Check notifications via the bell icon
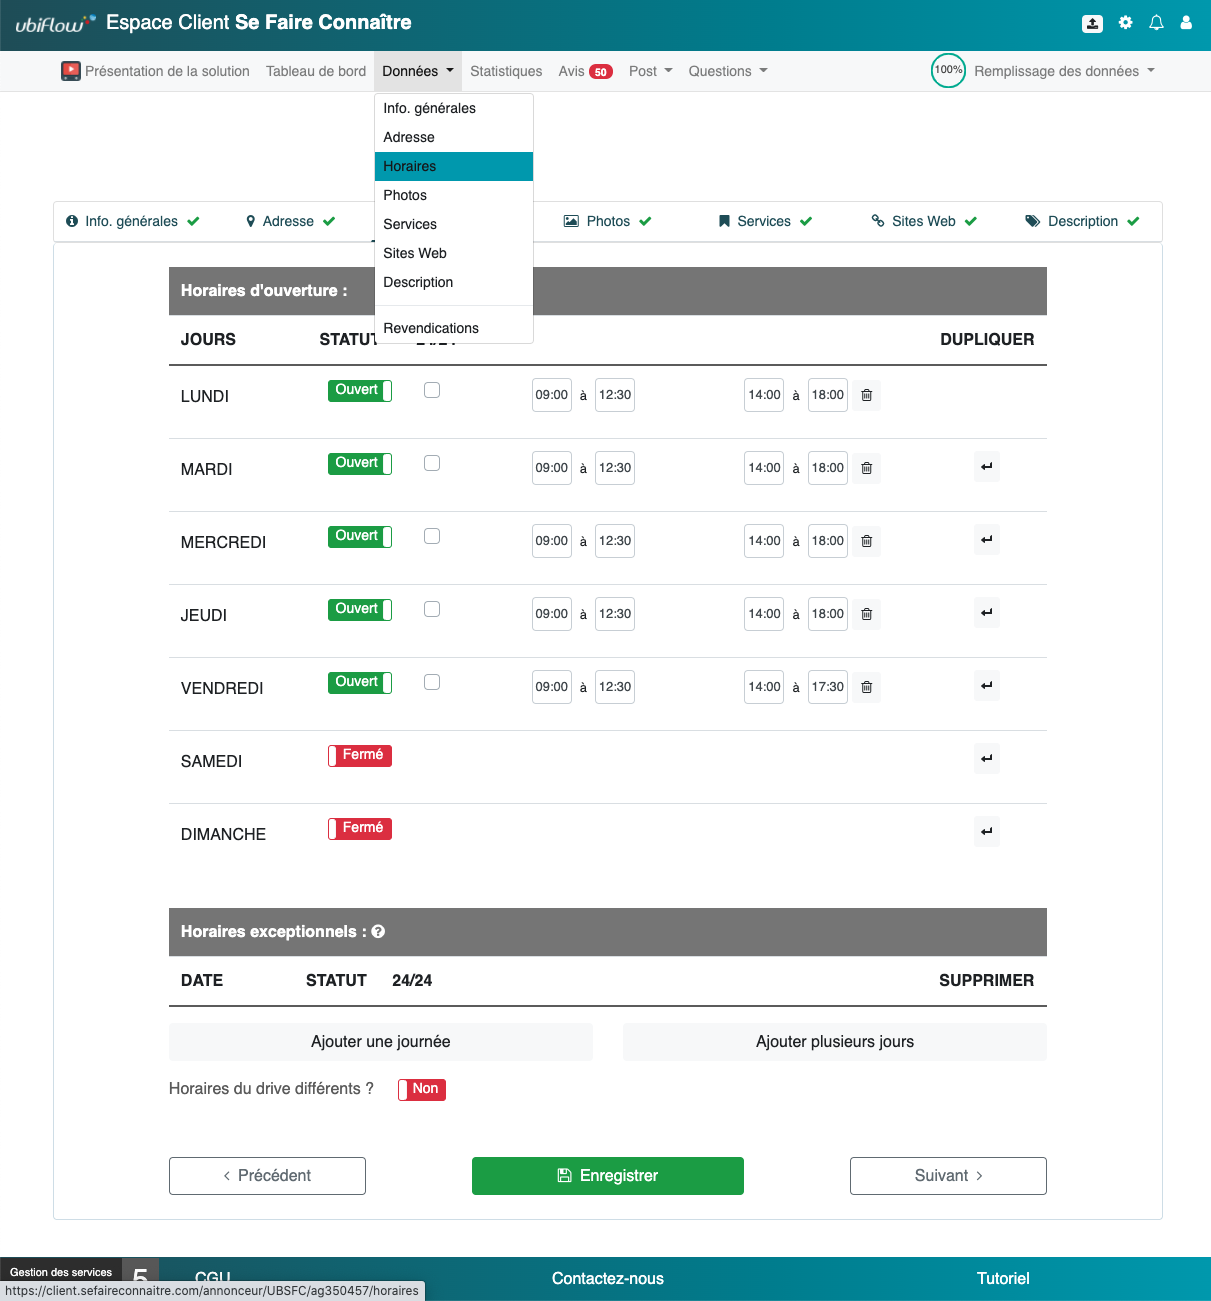The height and width of the screenshot is (1301, 1211). click(1156, 22)
